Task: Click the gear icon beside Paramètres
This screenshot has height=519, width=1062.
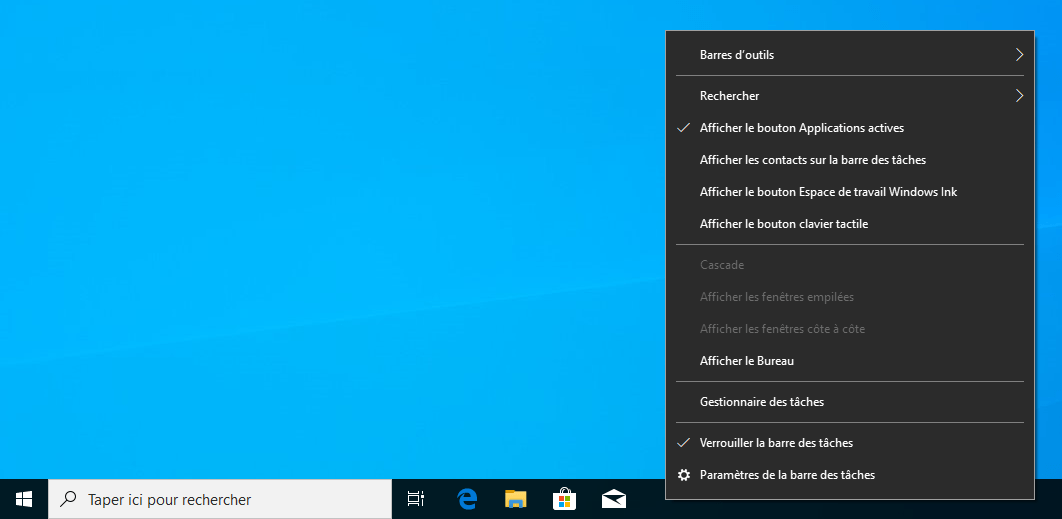Action: 685,475
